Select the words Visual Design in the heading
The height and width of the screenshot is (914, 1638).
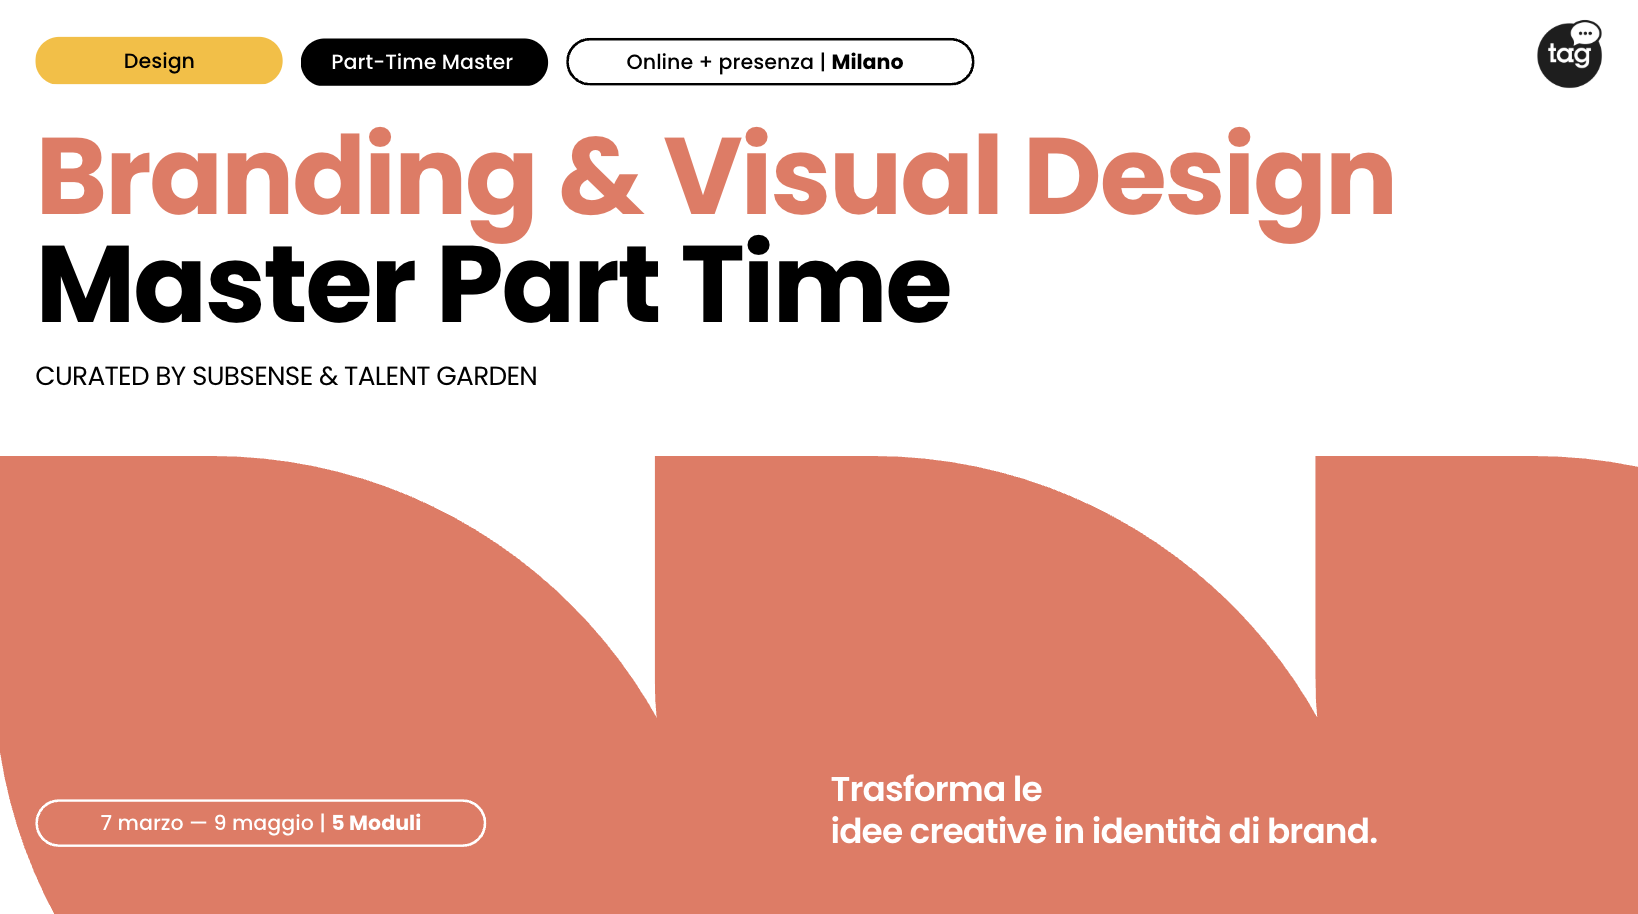pos(1028,178)
